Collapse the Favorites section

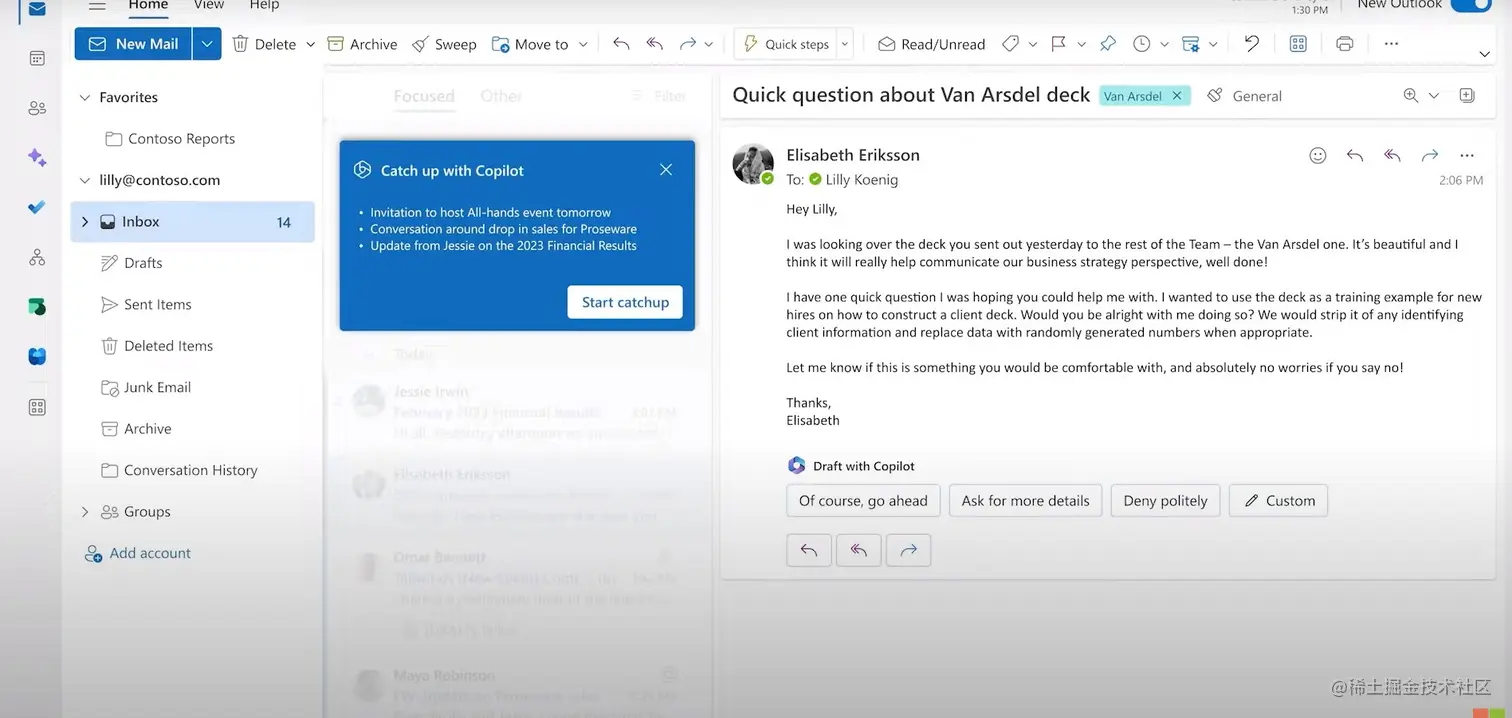click(x=85, y=97)
